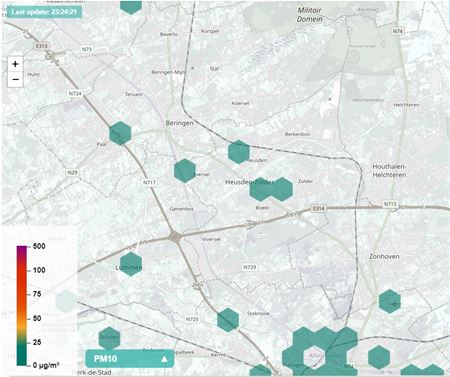Image resolution: width=450 pixels, height=377 pixels.
Task: Click the Korspel village label
Action: pos(210,31)
